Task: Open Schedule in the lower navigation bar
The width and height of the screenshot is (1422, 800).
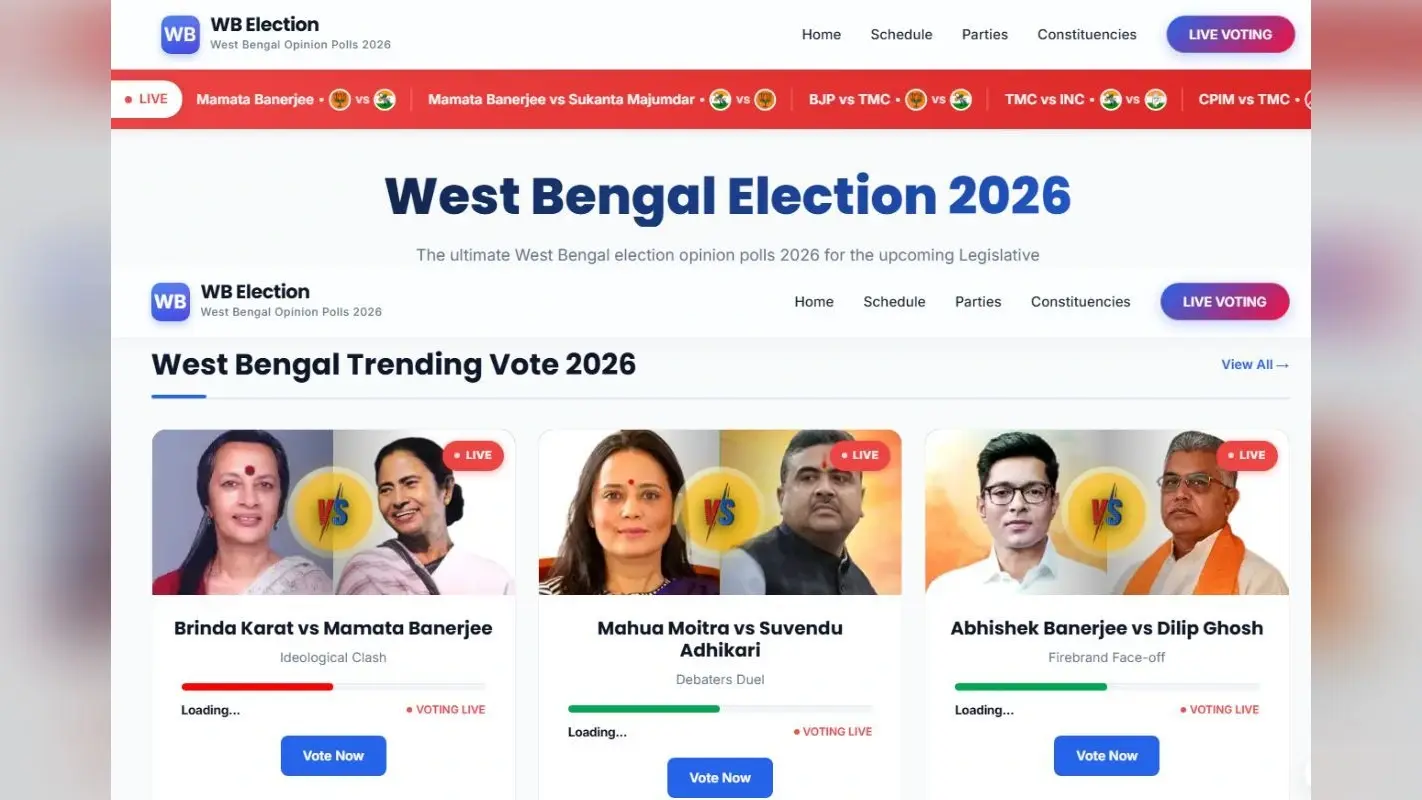Action: [x=894, y=301]
